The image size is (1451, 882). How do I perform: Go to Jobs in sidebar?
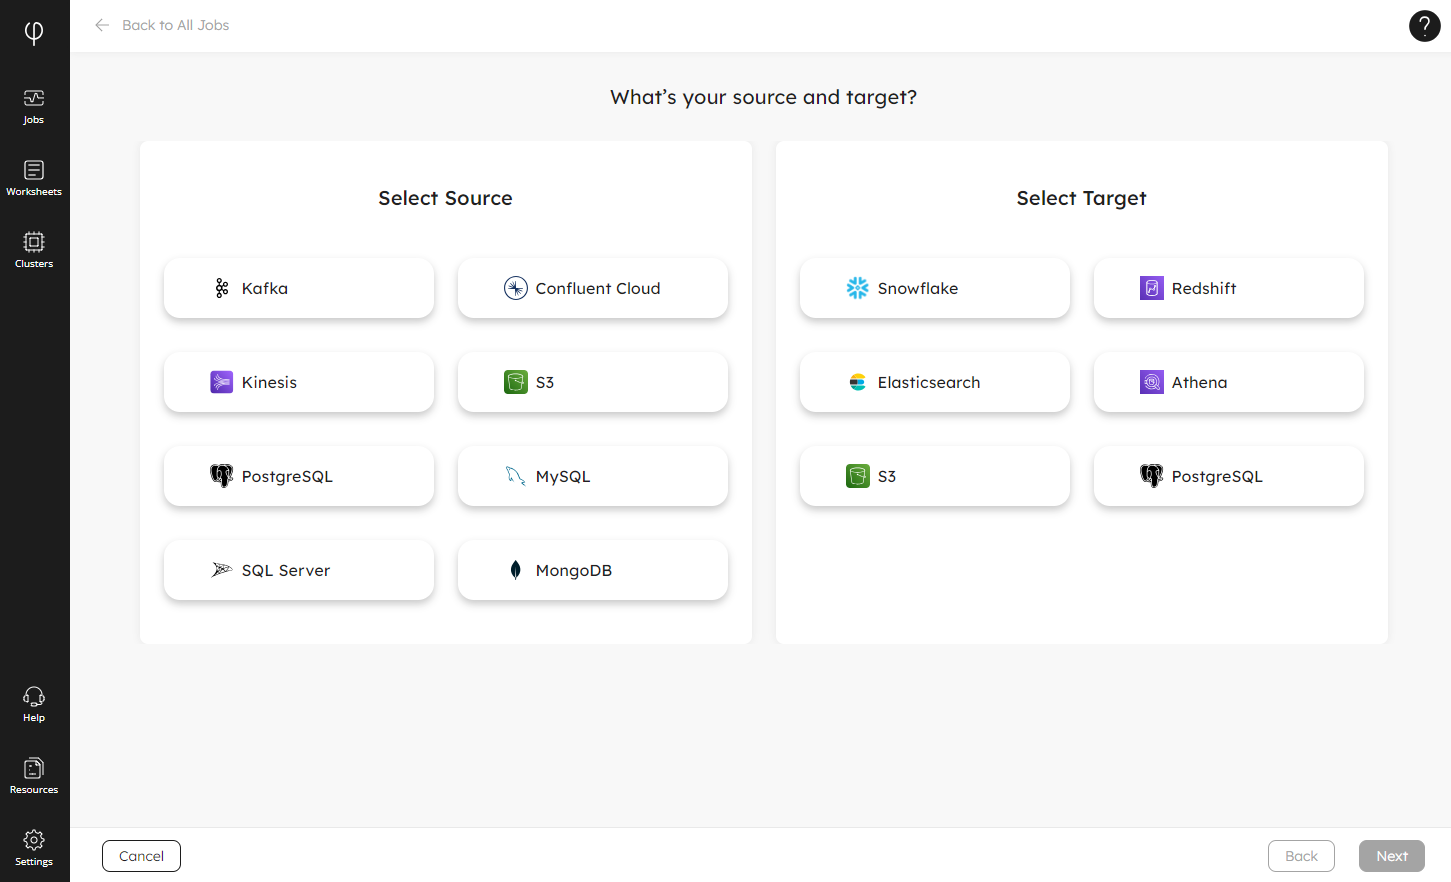pos(34,106)
